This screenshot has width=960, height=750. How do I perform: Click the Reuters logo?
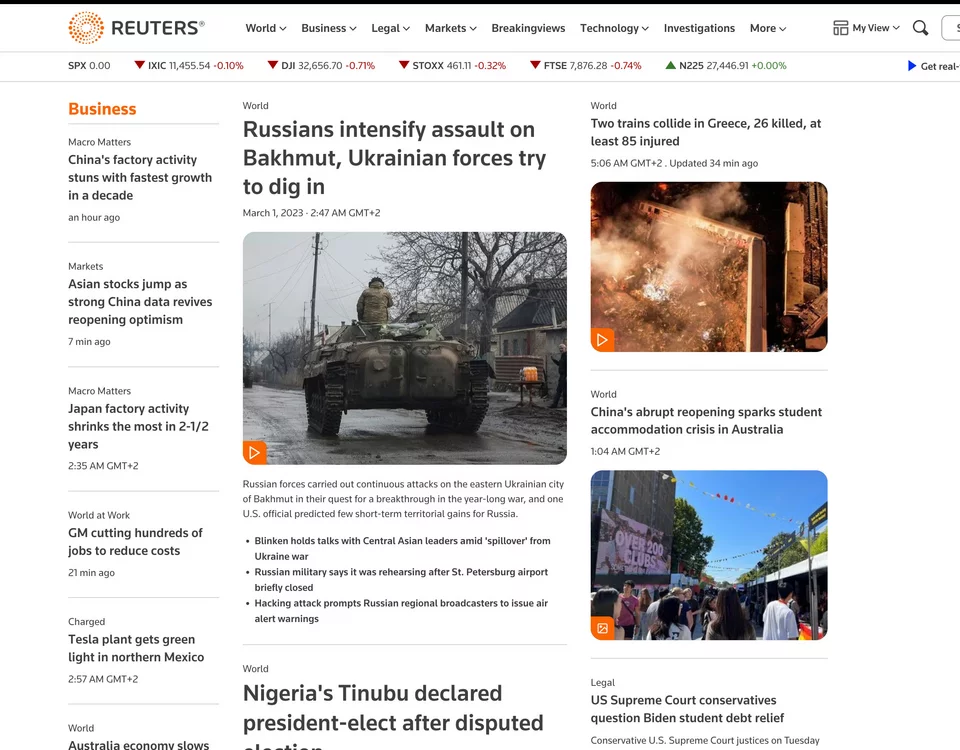coord(136,28)
